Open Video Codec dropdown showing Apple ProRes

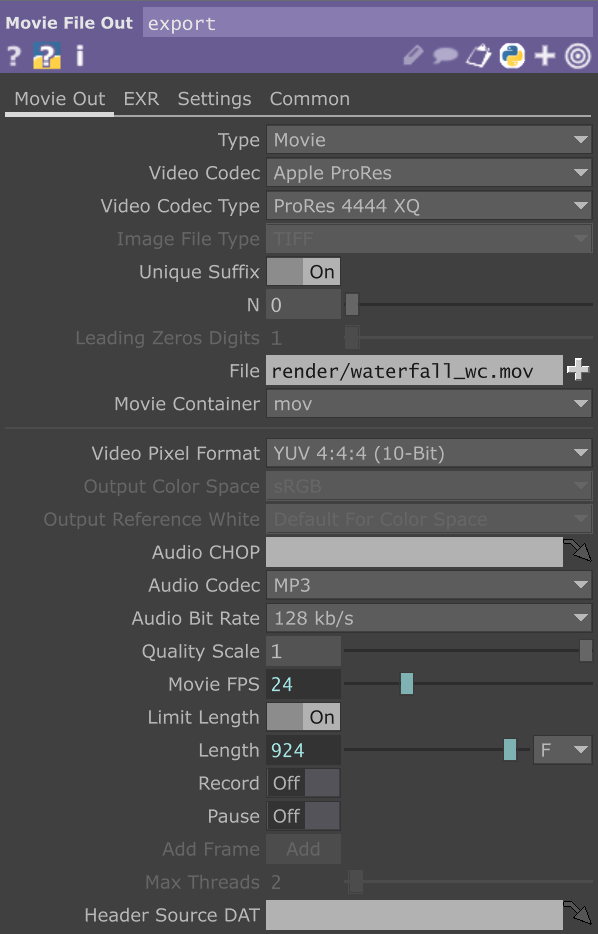429,173
